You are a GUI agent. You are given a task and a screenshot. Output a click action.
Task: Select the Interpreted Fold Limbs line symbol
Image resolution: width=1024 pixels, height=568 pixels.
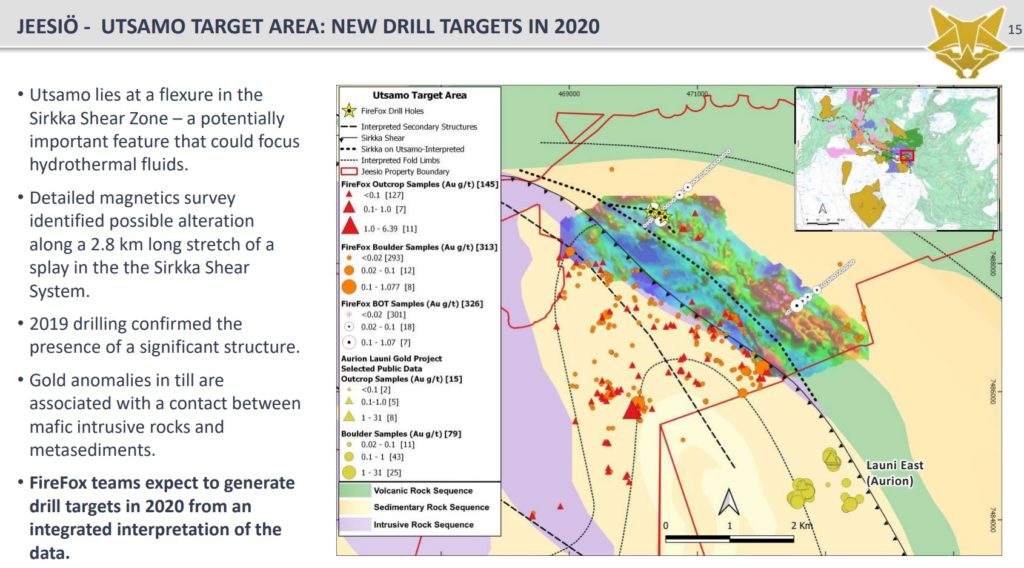click(349, 160)
